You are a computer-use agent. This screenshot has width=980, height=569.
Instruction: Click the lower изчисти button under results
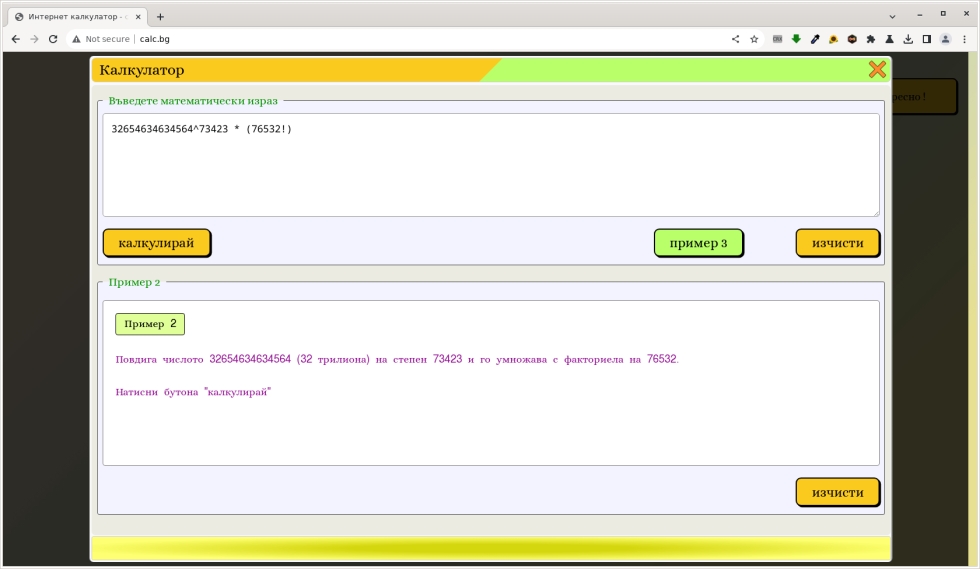(x=837, y=493)
